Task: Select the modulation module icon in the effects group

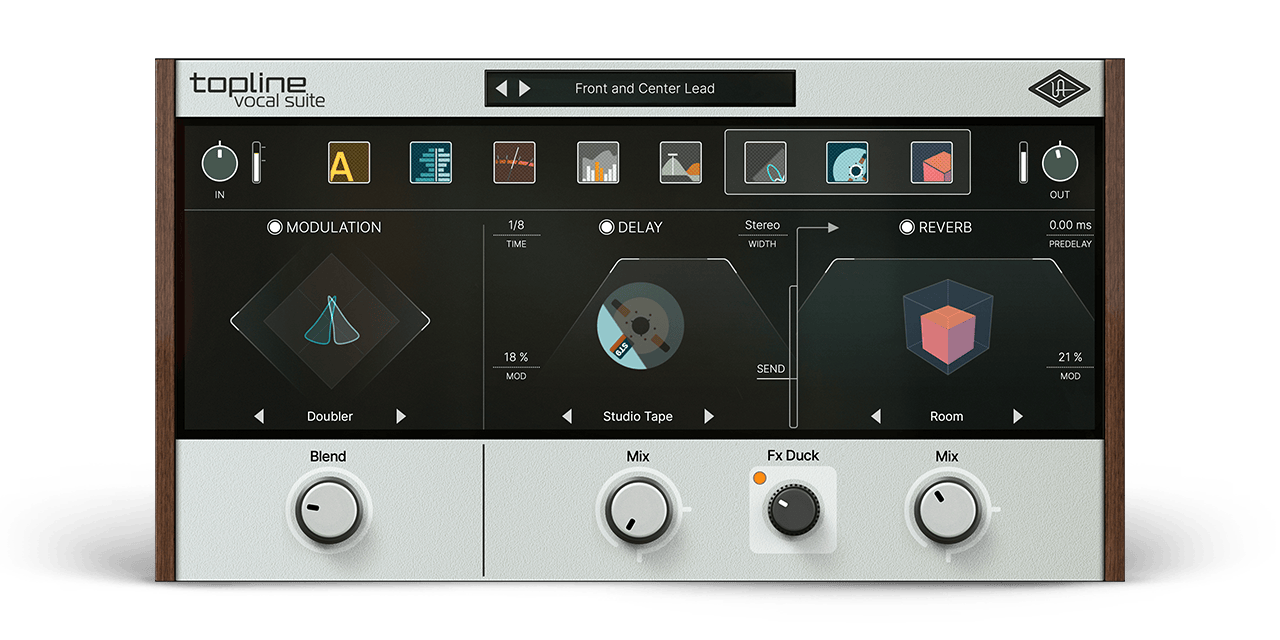Action: pyautogui.click(x=765, y=162)
